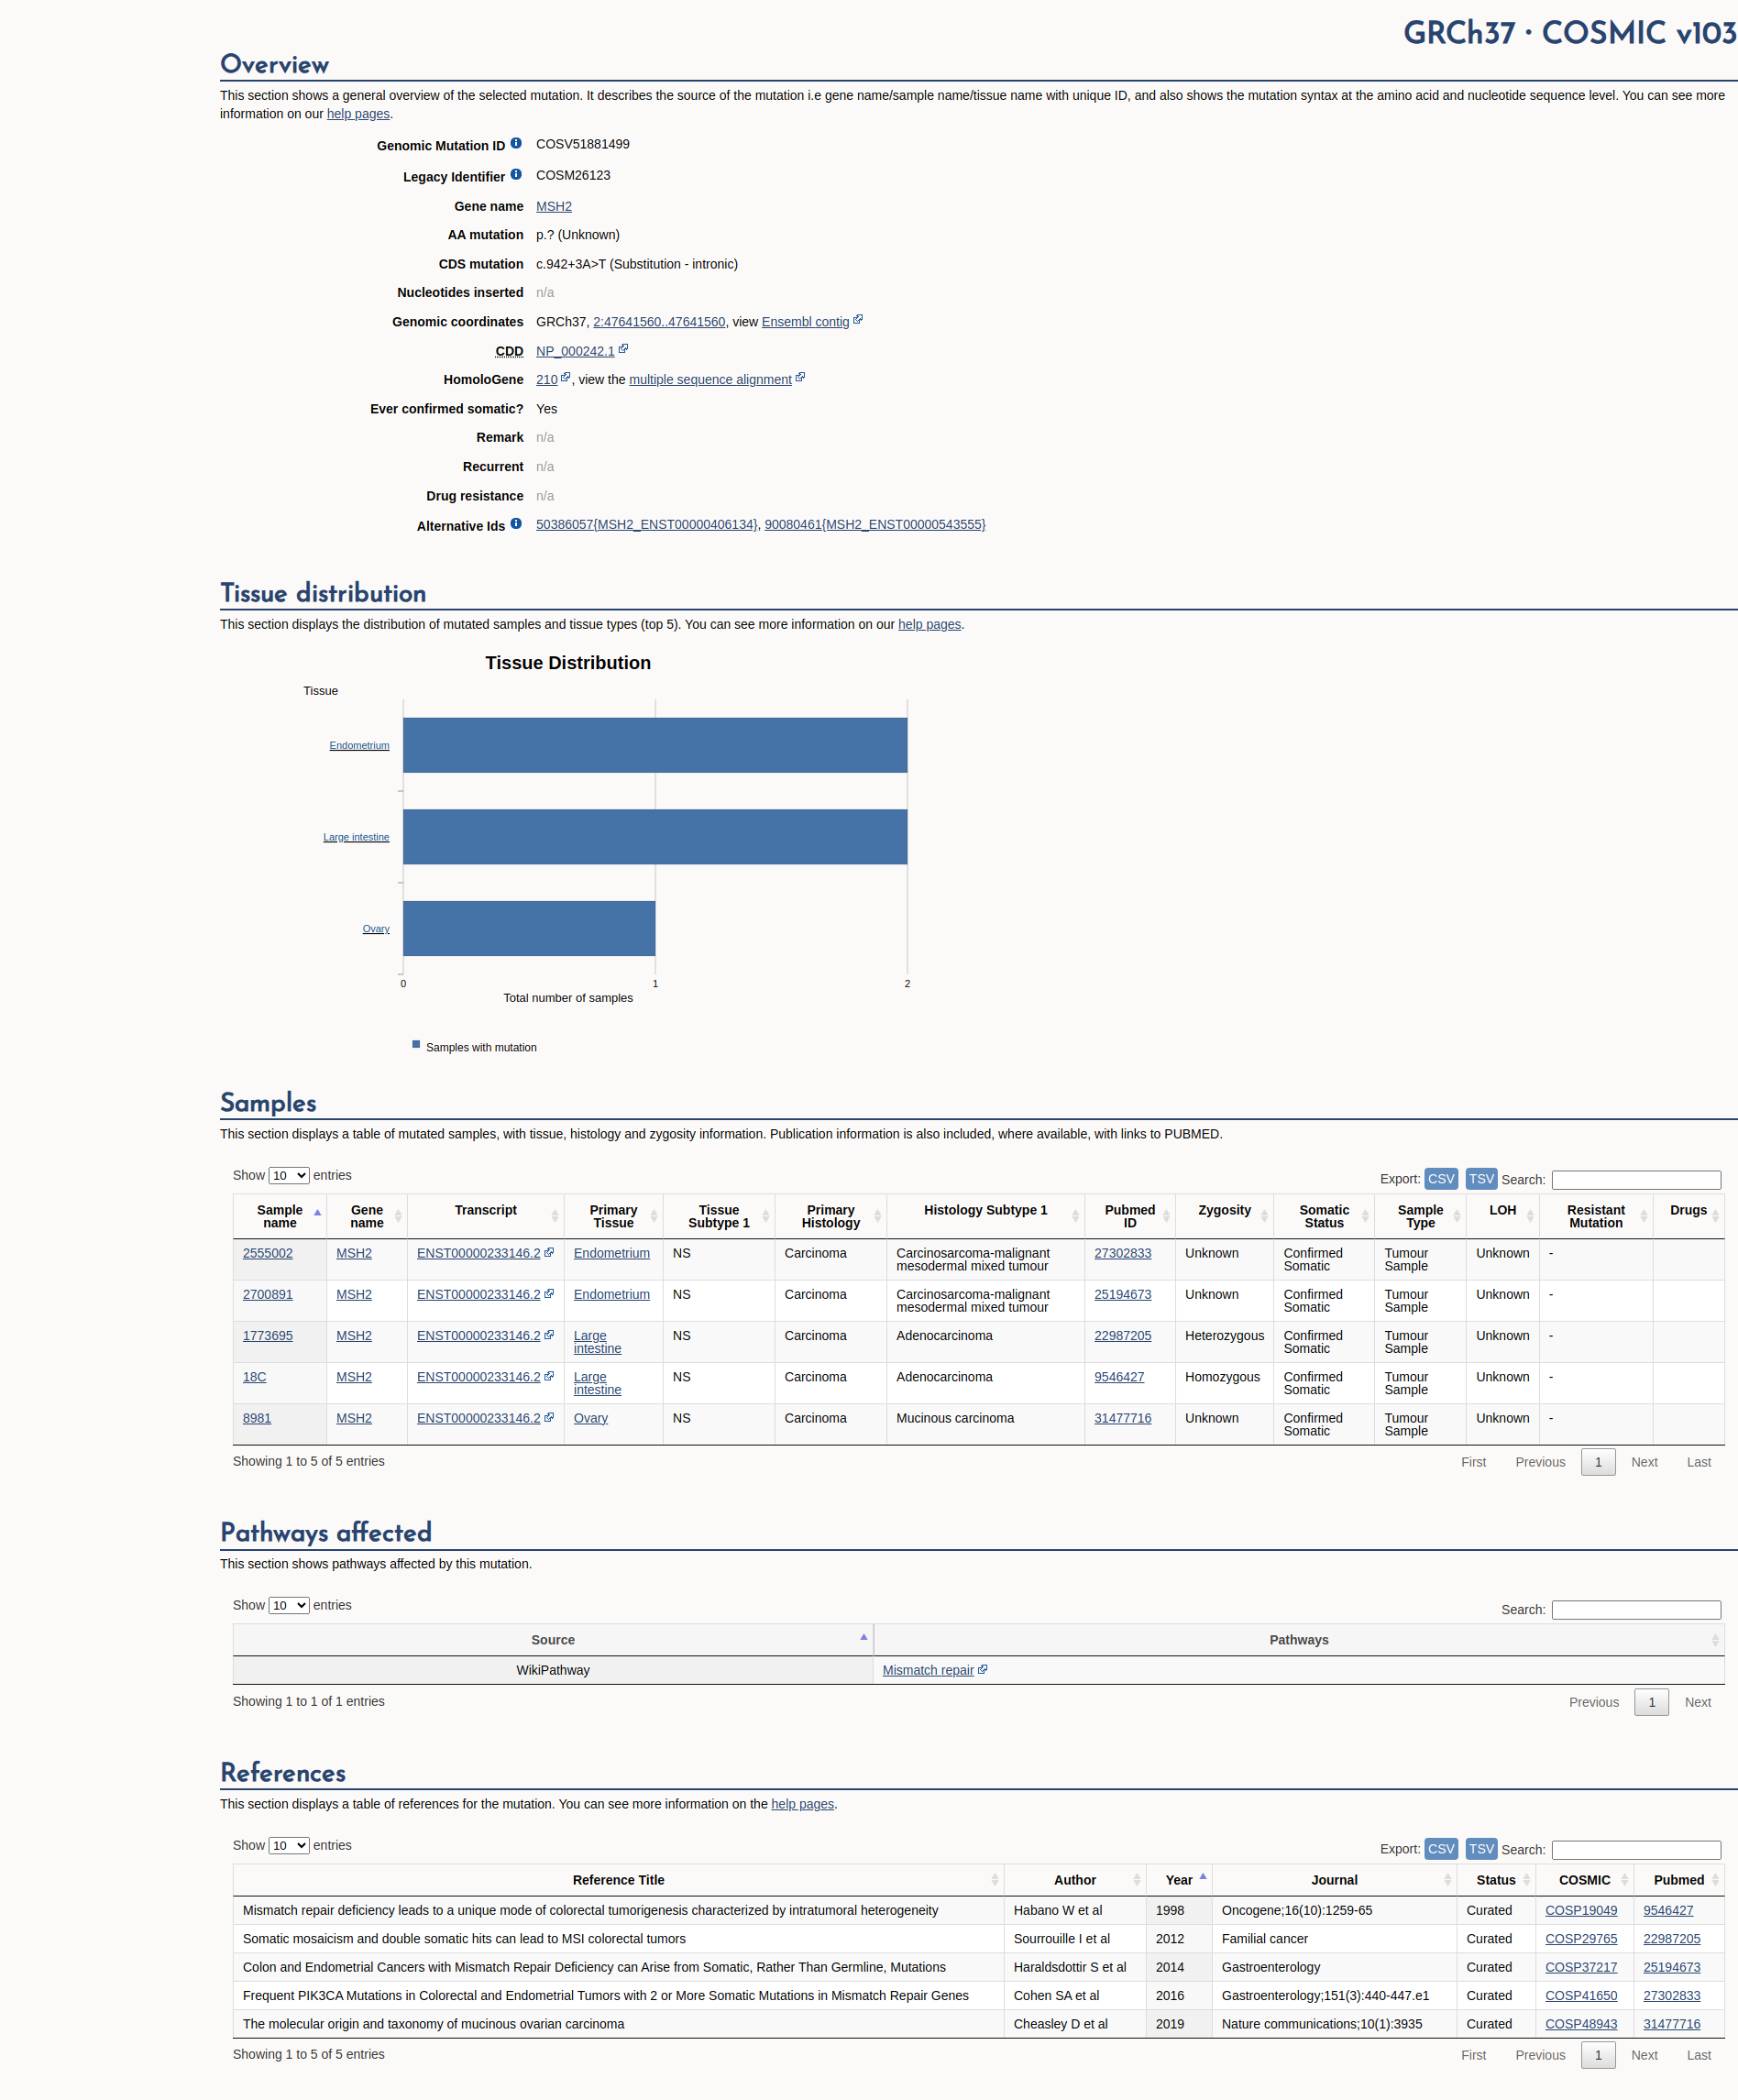This screenshot has height=2100, width=1738.
Task: Sort references by Journal column
Action: [1334, 1880]
